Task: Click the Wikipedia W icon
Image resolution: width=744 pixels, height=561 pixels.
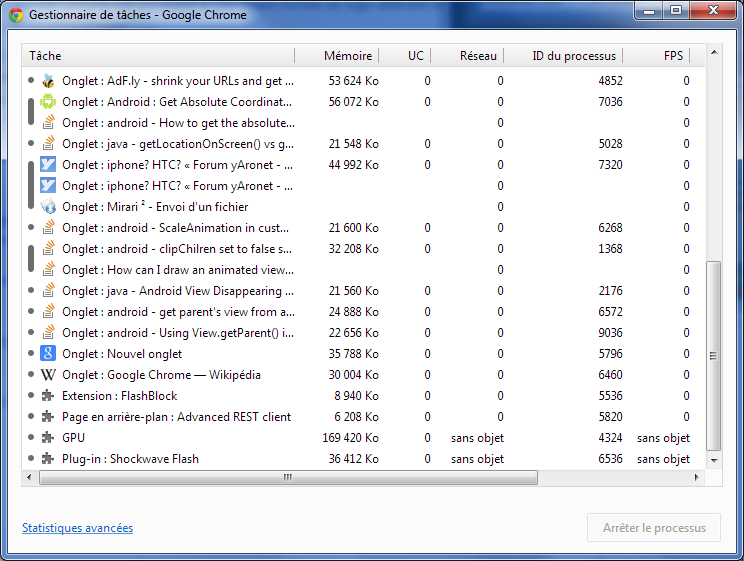Action: (47, 375)
